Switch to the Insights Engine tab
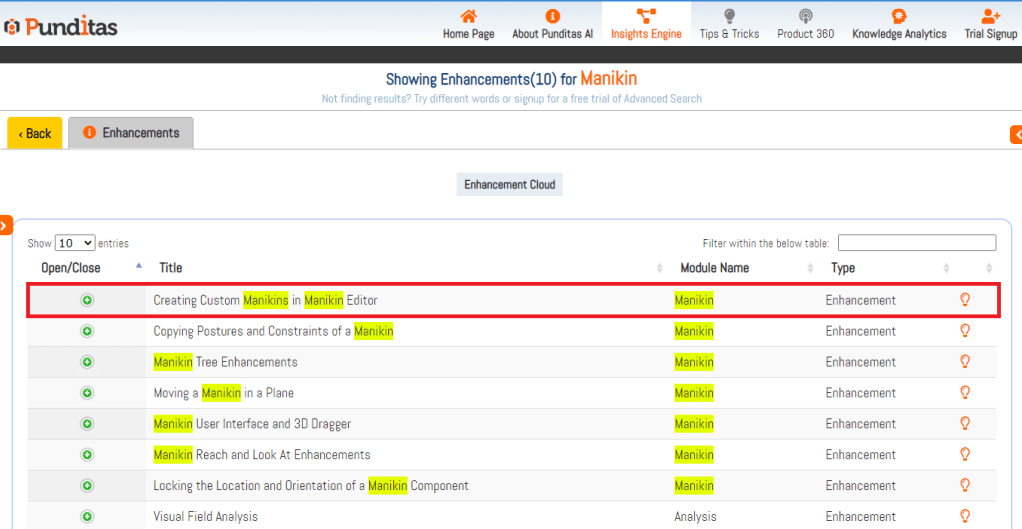The width and height of the screenshot is (1022, 529). point(646,24)
